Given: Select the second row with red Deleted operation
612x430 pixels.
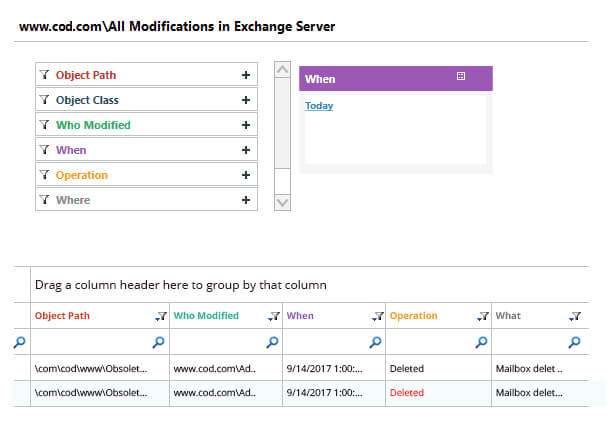Looking at the screenshot, I should (x=300, y=393).
